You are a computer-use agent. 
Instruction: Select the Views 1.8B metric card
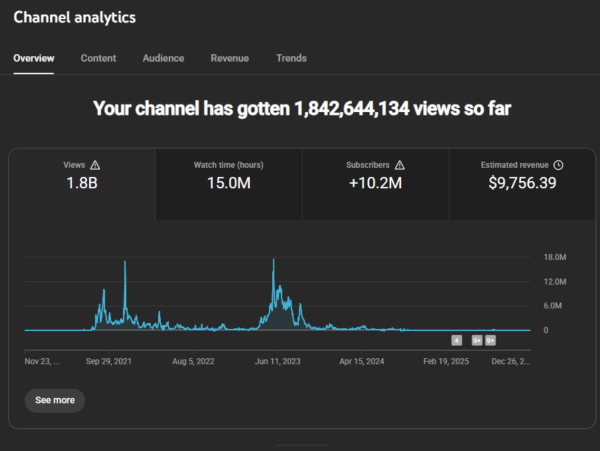pyautogui.click(x=83, y=184)
